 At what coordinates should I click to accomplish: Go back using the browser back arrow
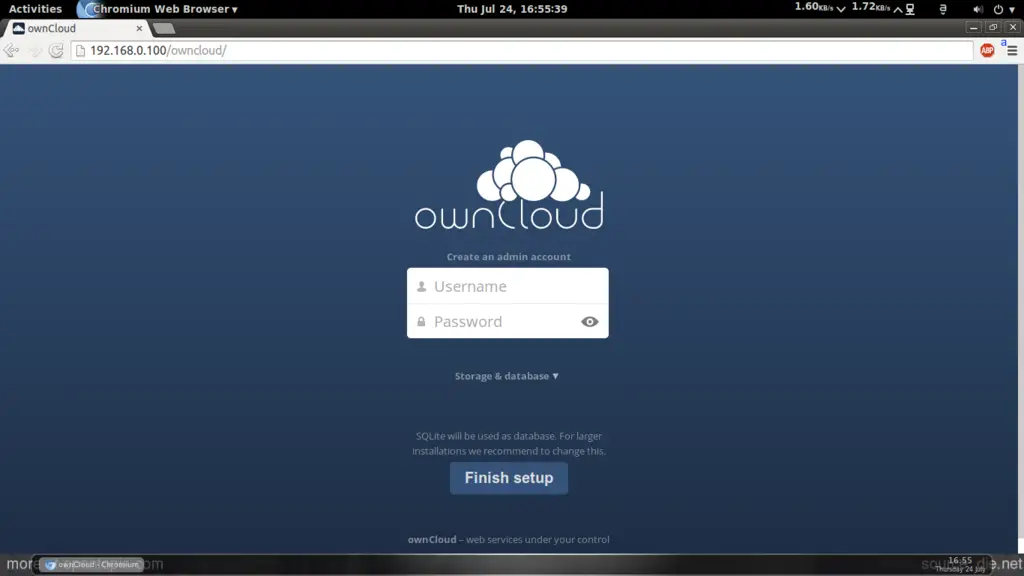click(11, 50)
